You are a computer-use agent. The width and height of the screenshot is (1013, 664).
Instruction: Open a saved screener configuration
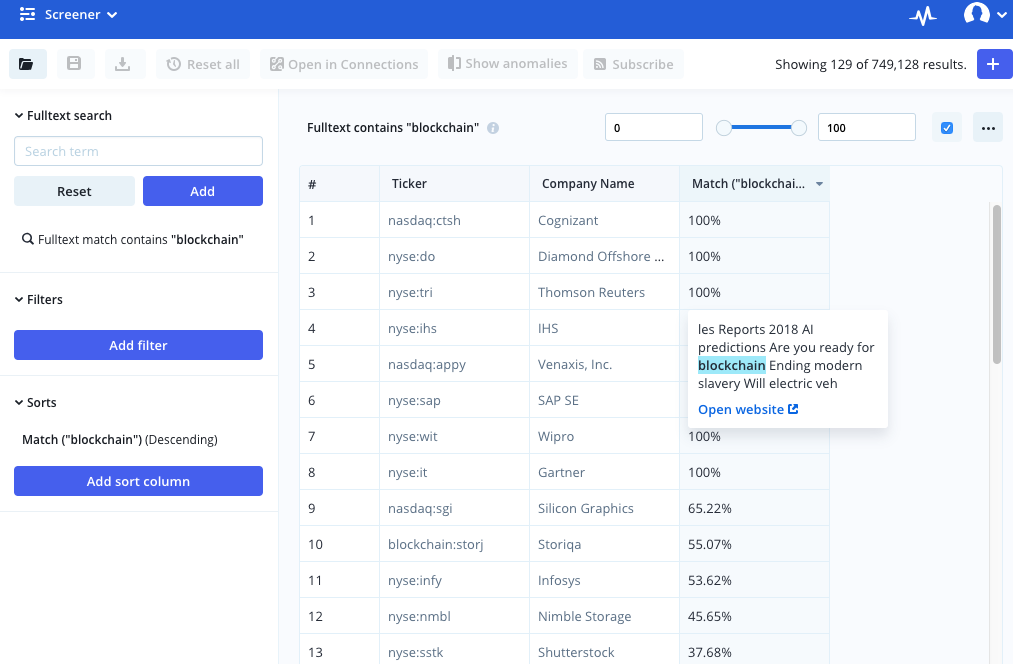click(x=27, y=63)
